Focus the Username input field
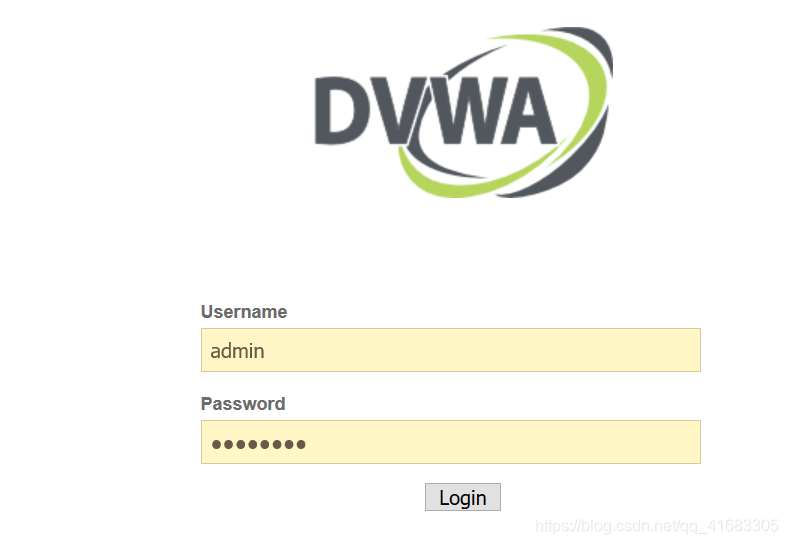The height and width of the screenshot is (544, 788). (x=451, y=350)
